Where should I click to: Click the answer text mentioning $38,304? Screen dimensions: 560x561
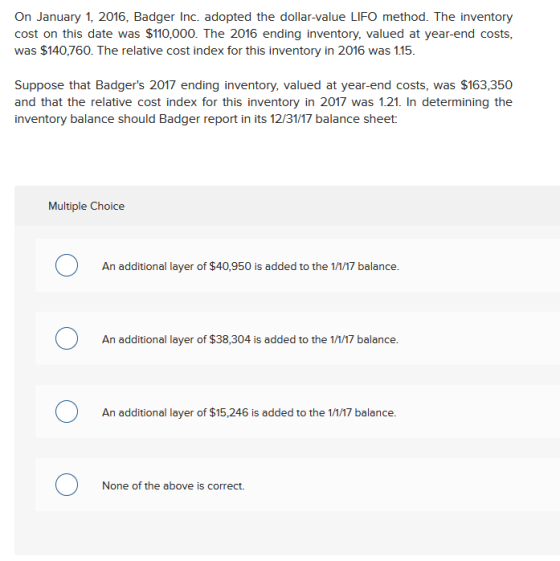(x=250, y=339)
